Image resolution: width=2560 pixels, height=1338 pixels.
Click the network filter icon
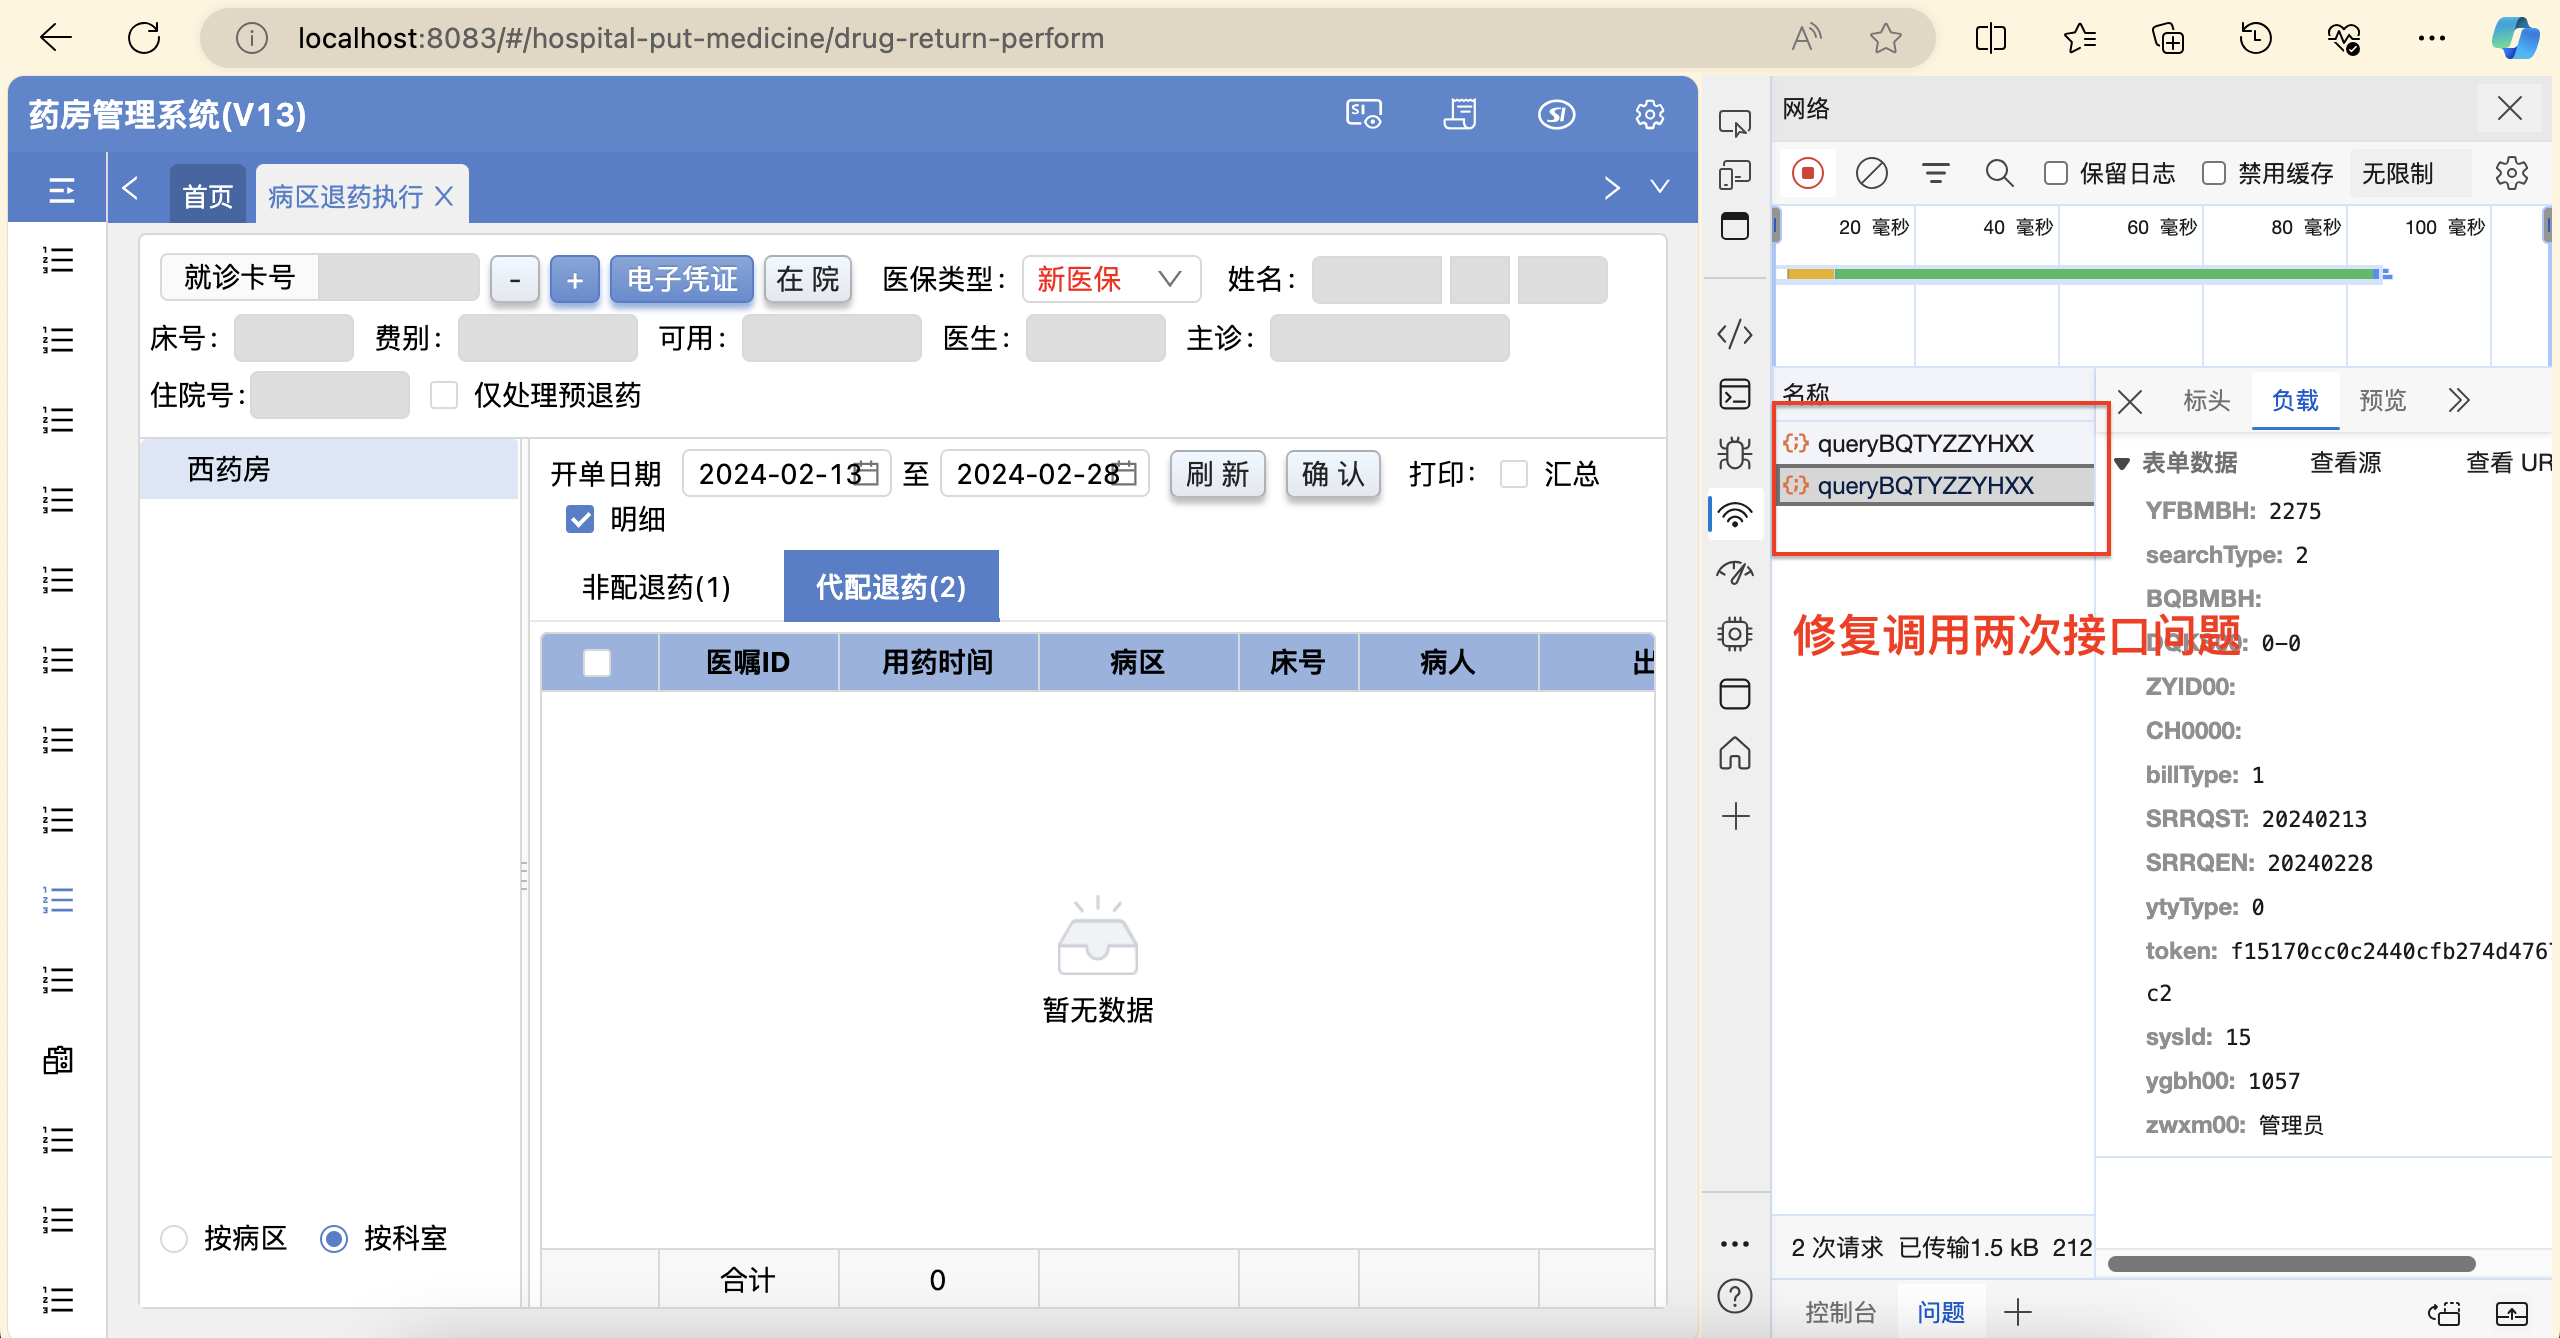(1935, 173)
